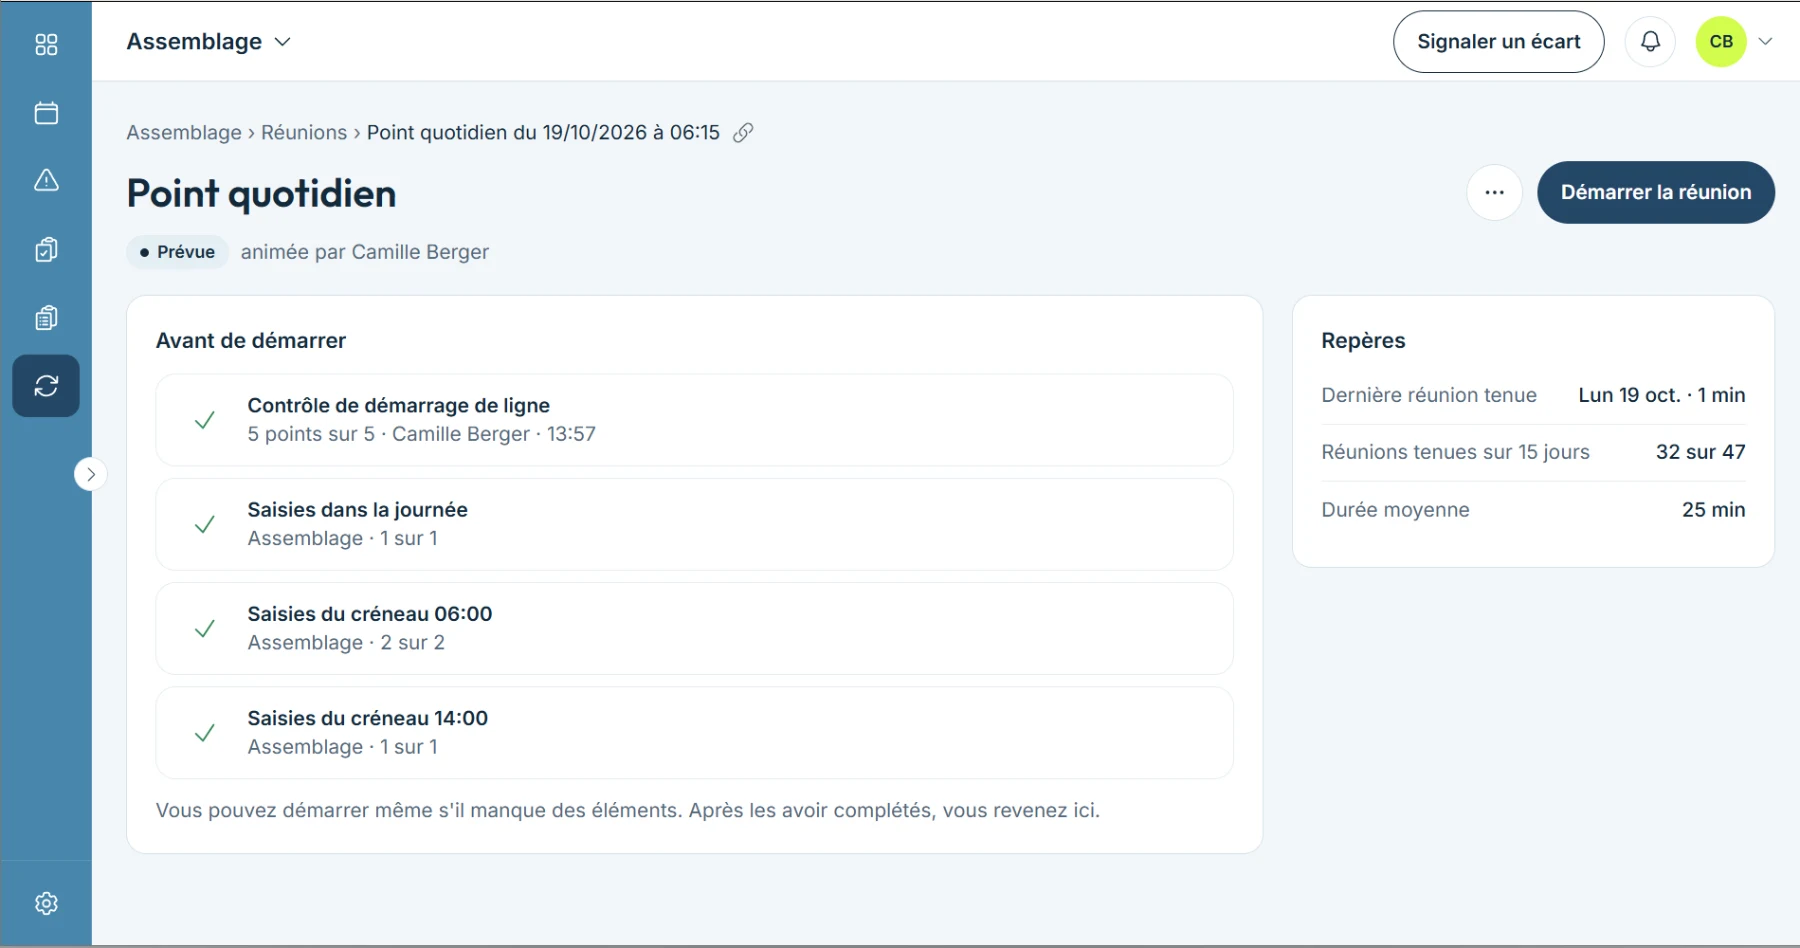
Task: Open the clipboard list reports icon
Action: point(46,318)
